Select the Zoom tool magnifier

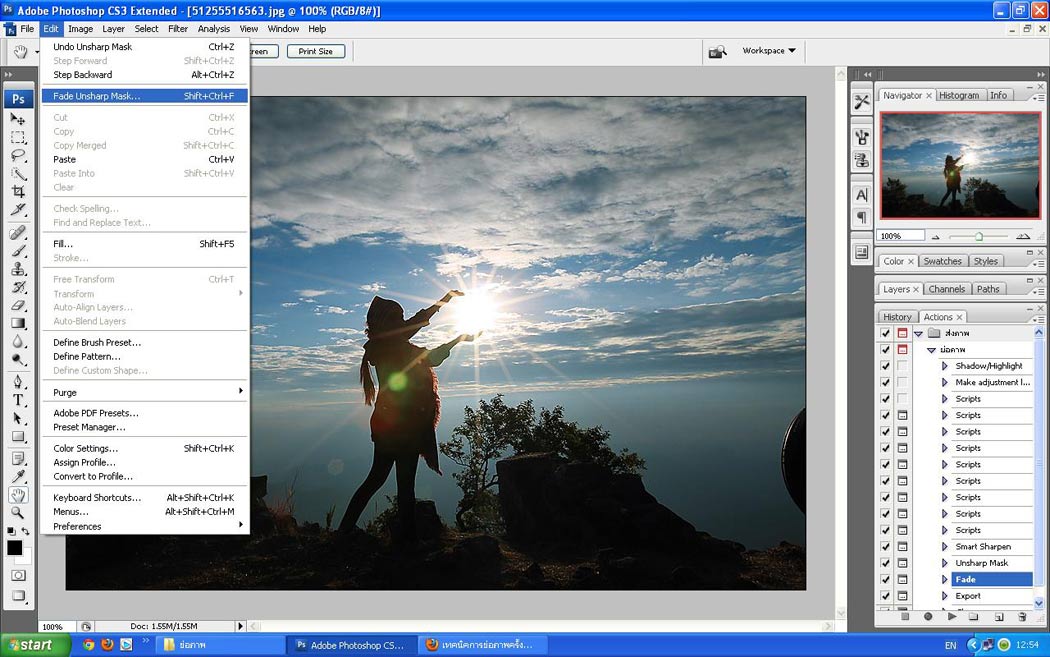coord(18,513)
